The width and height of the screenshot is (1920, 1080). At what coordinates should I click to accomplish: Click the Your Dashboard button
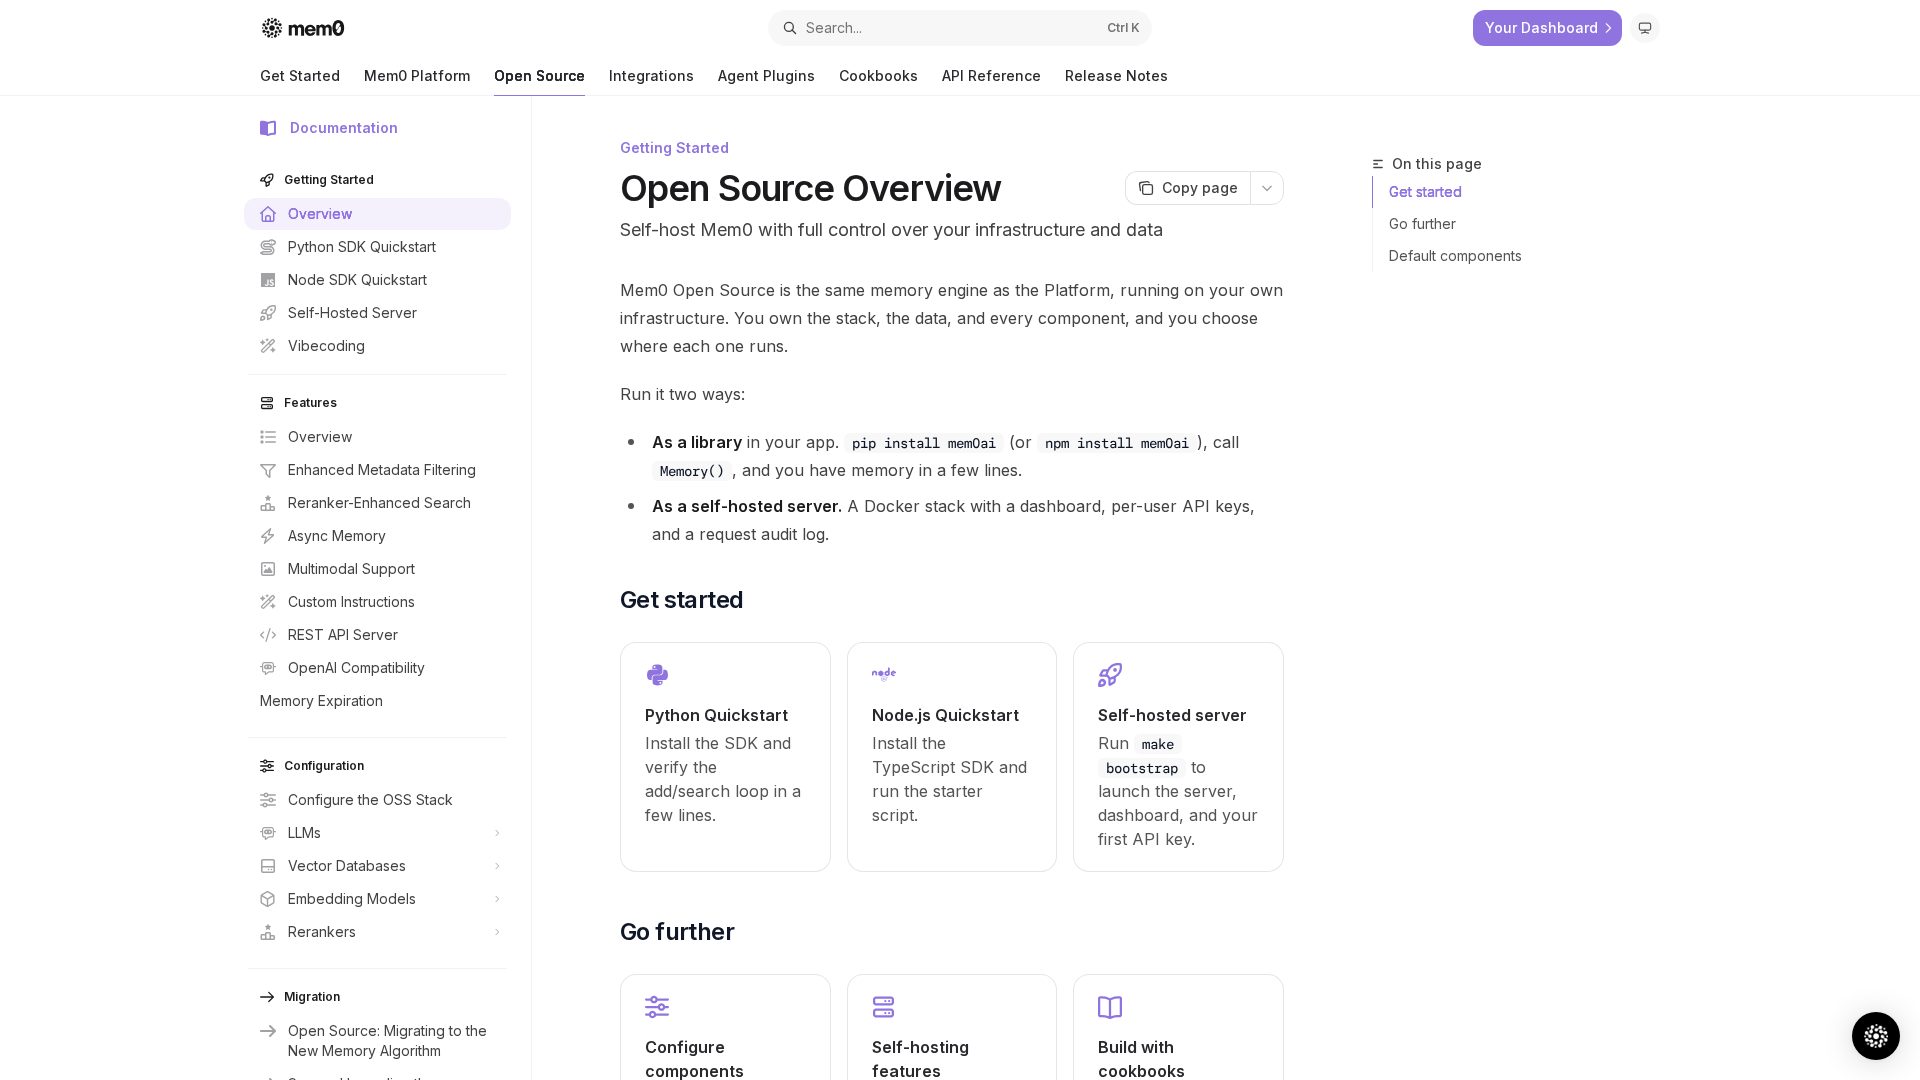click(x=1547, y=28)
